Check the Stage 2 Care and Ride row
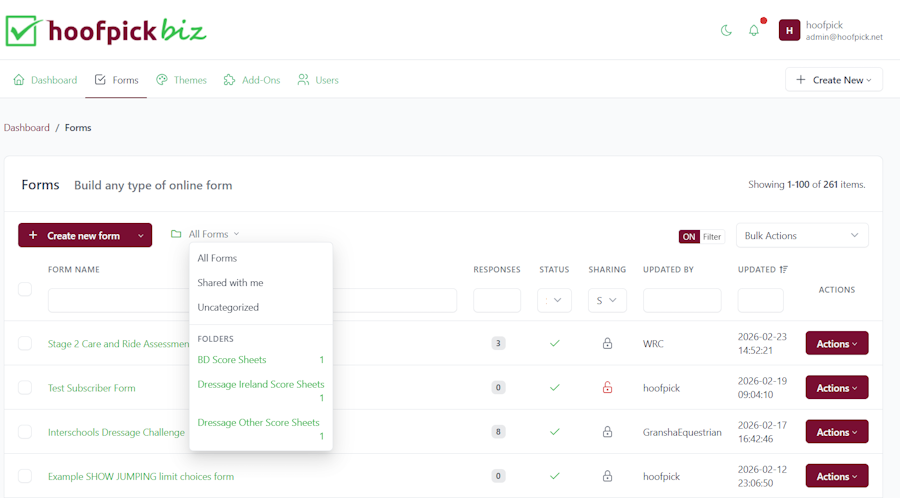The image size is (900, 498). click(x=25, y=344)
